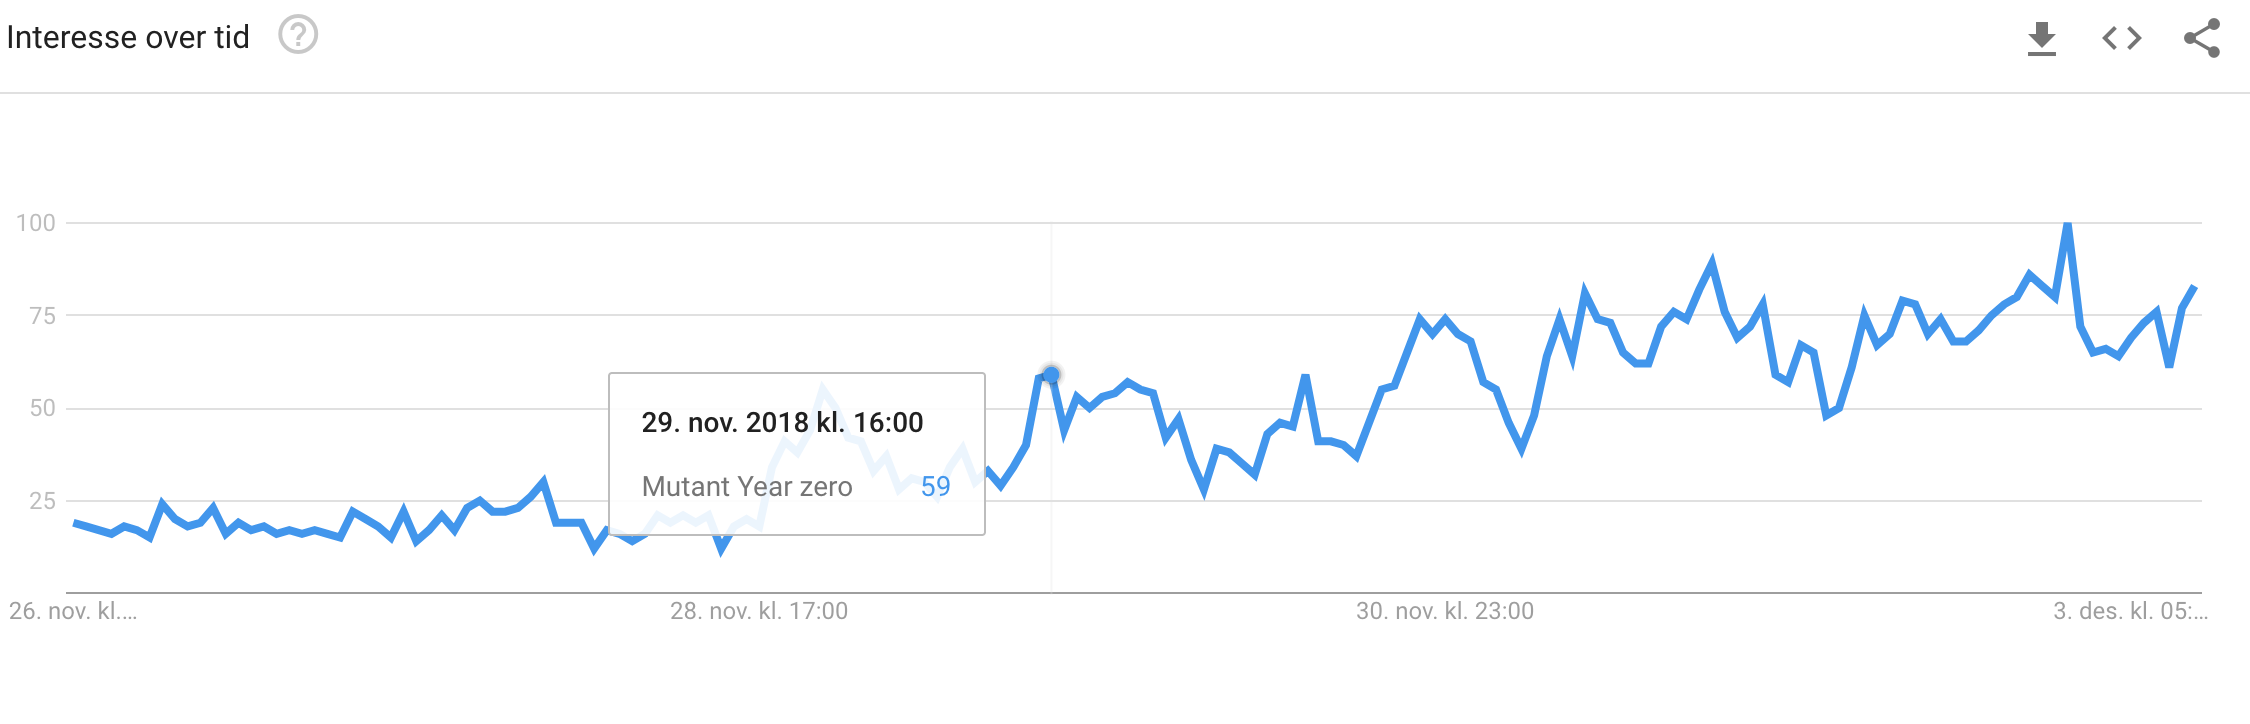The width and height of the screenshot is (2250, 724).
Task: Click the download CSV icon
Action: (x=2041, y=39)
